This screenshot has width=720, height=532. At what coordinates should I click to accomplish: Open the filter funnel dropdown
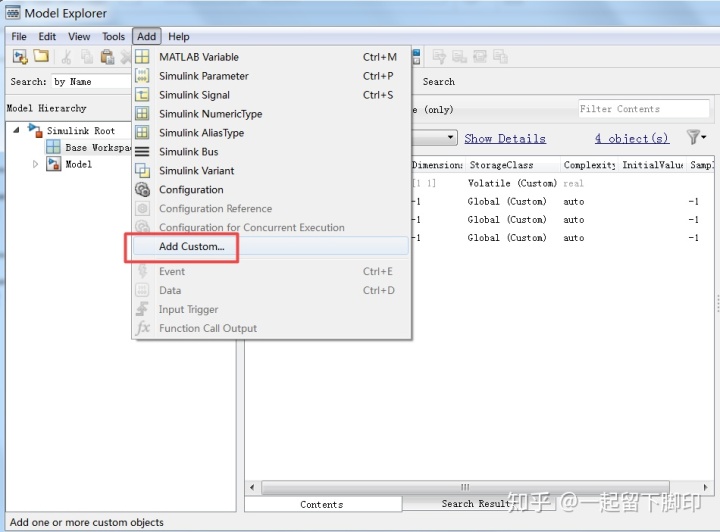[x=696, y=137]
